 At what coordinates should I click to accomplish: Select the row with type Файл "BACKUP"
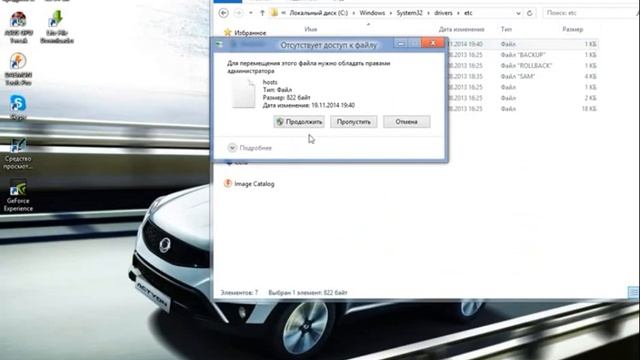click(x=522, y=55)
